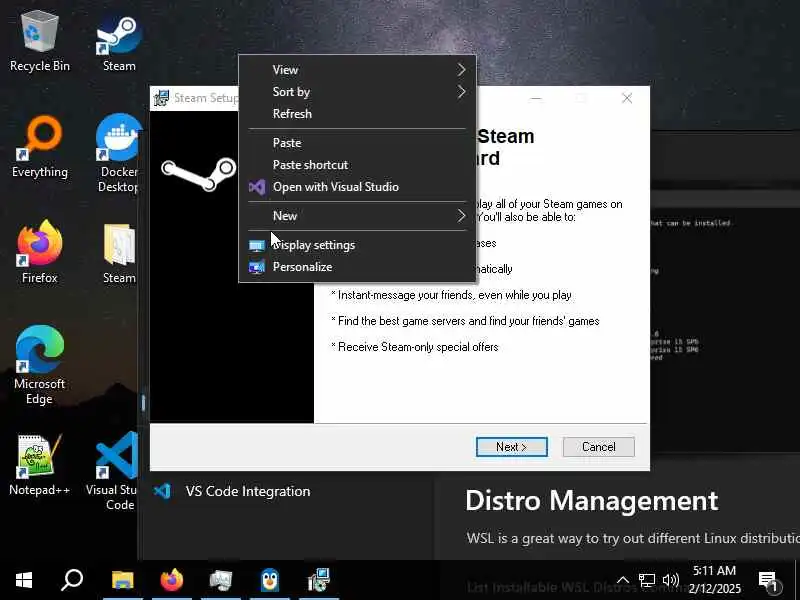
Task: Expand the New submenu
Action: point(357,216)
